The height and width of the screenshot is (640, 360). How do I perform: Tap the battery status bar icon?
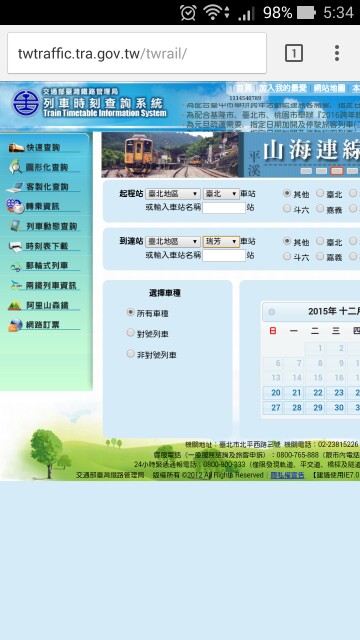click(307, 13)
